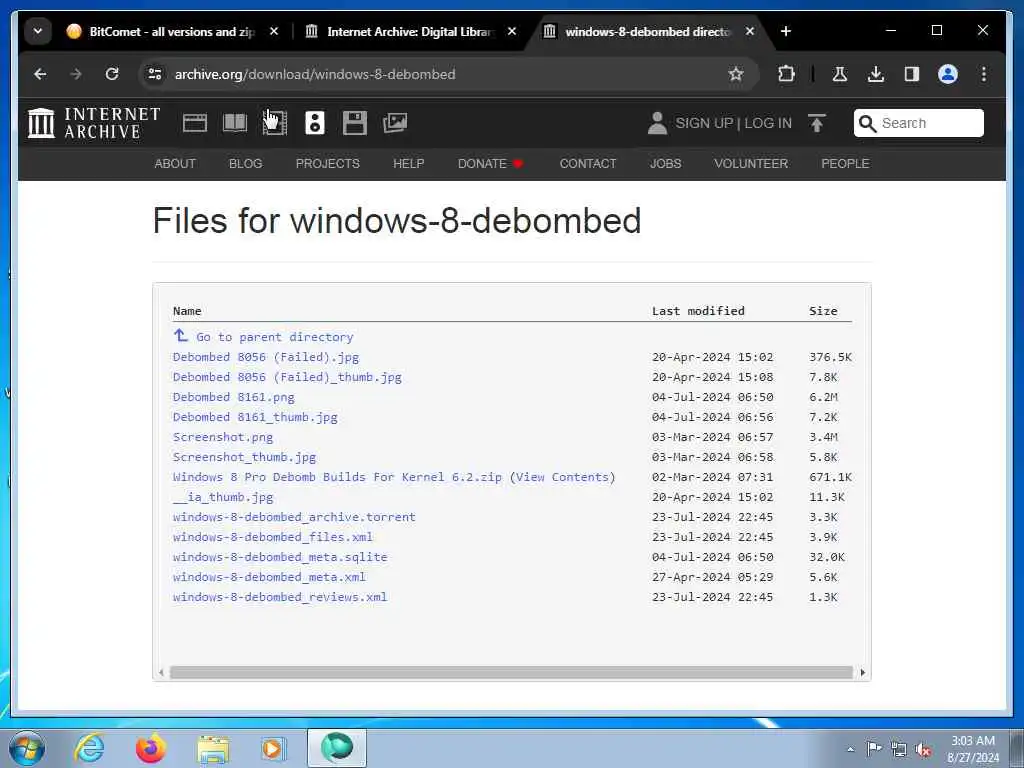This screenshot has width=1024, height=768.
Task: Click the parent directory up-arrow icon
Action: tap(181, 335)
